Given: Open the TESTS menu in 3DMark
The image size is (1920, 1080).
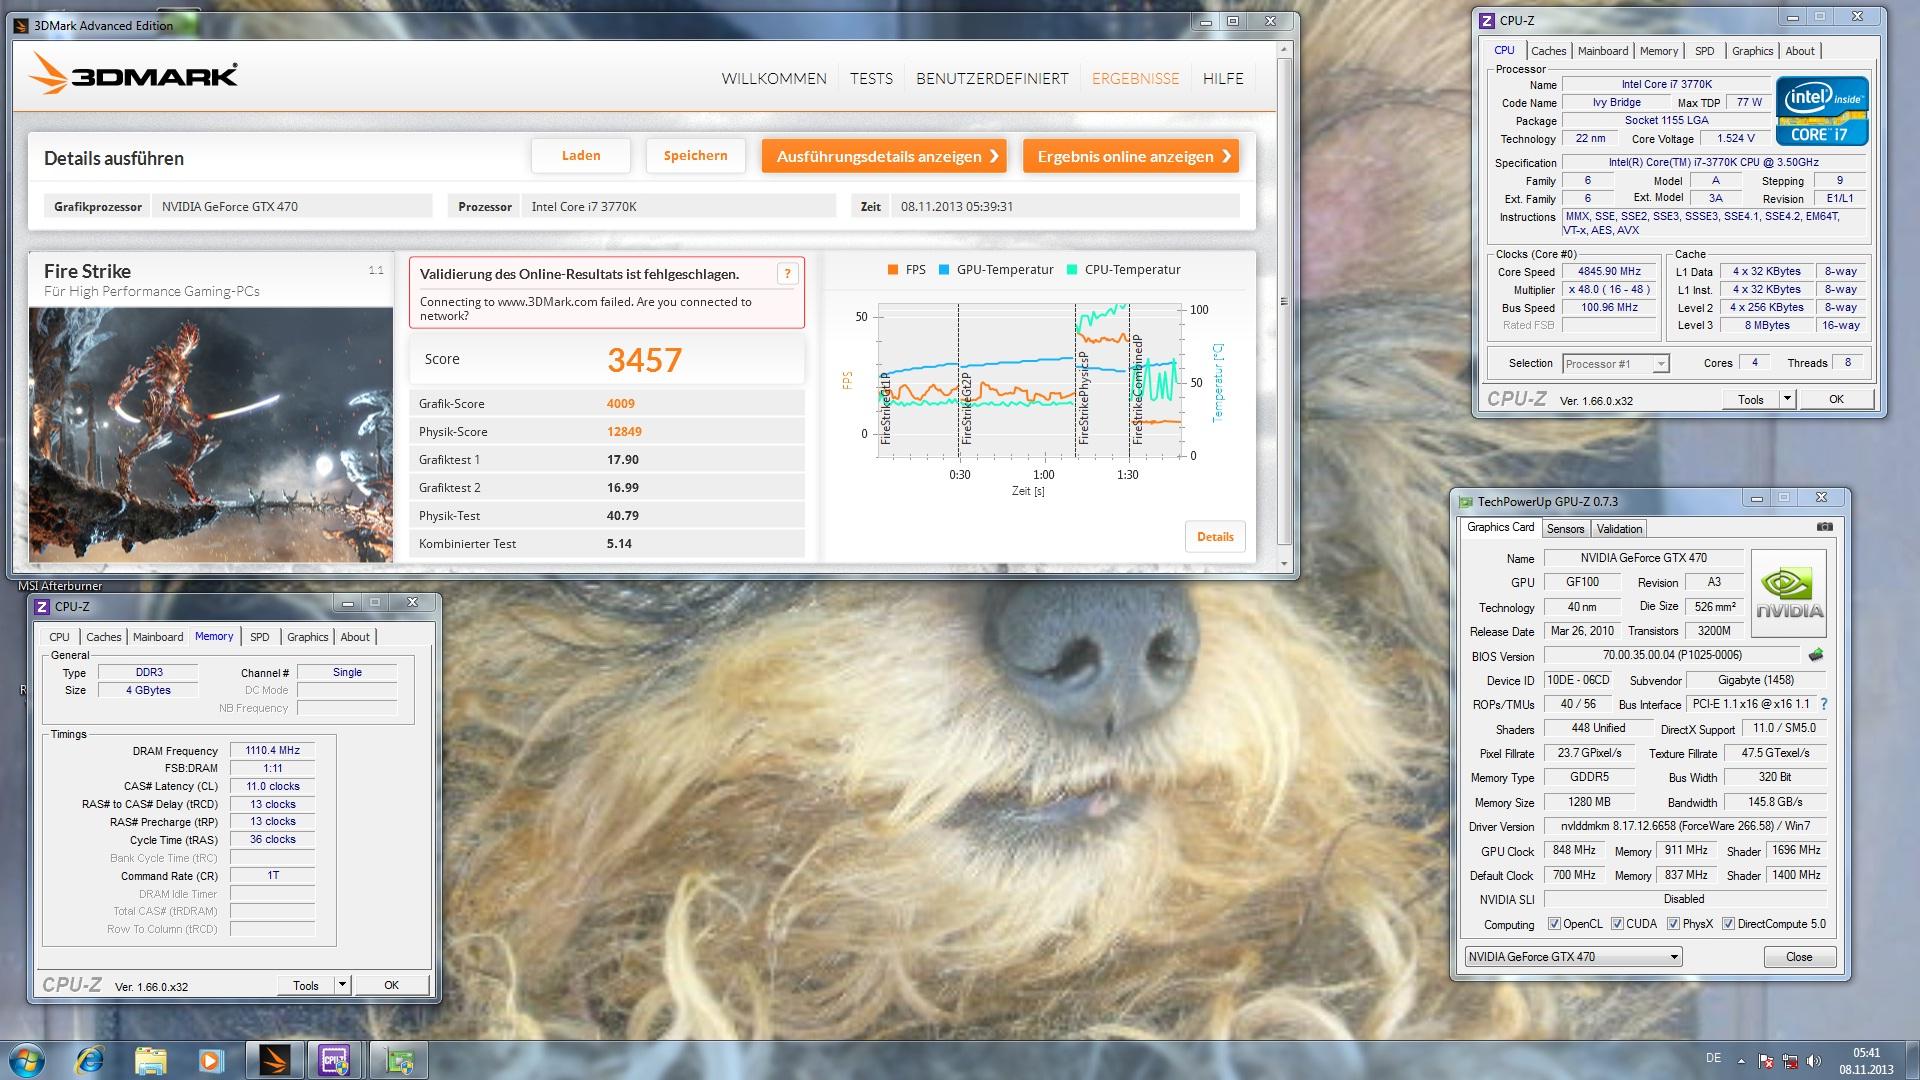Looking at the screenshot, I should [x=871, y=78].
